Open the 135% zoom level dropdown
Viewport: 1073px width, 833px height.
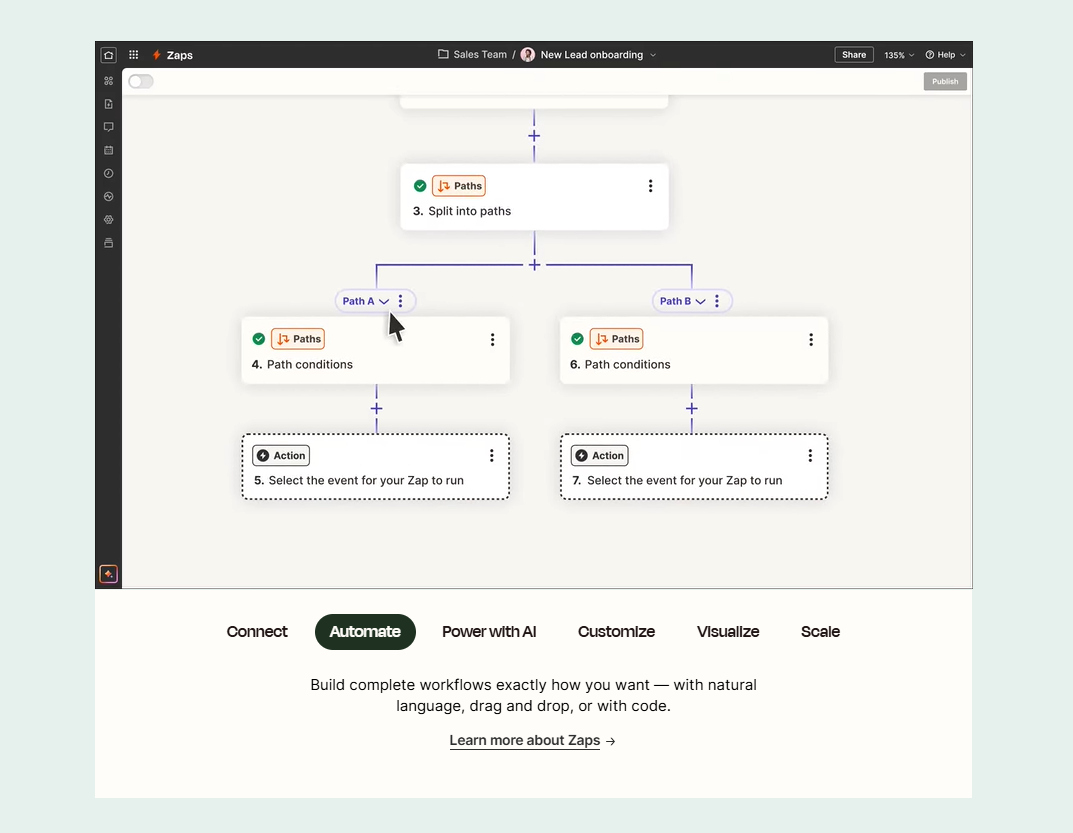(898, 55)
